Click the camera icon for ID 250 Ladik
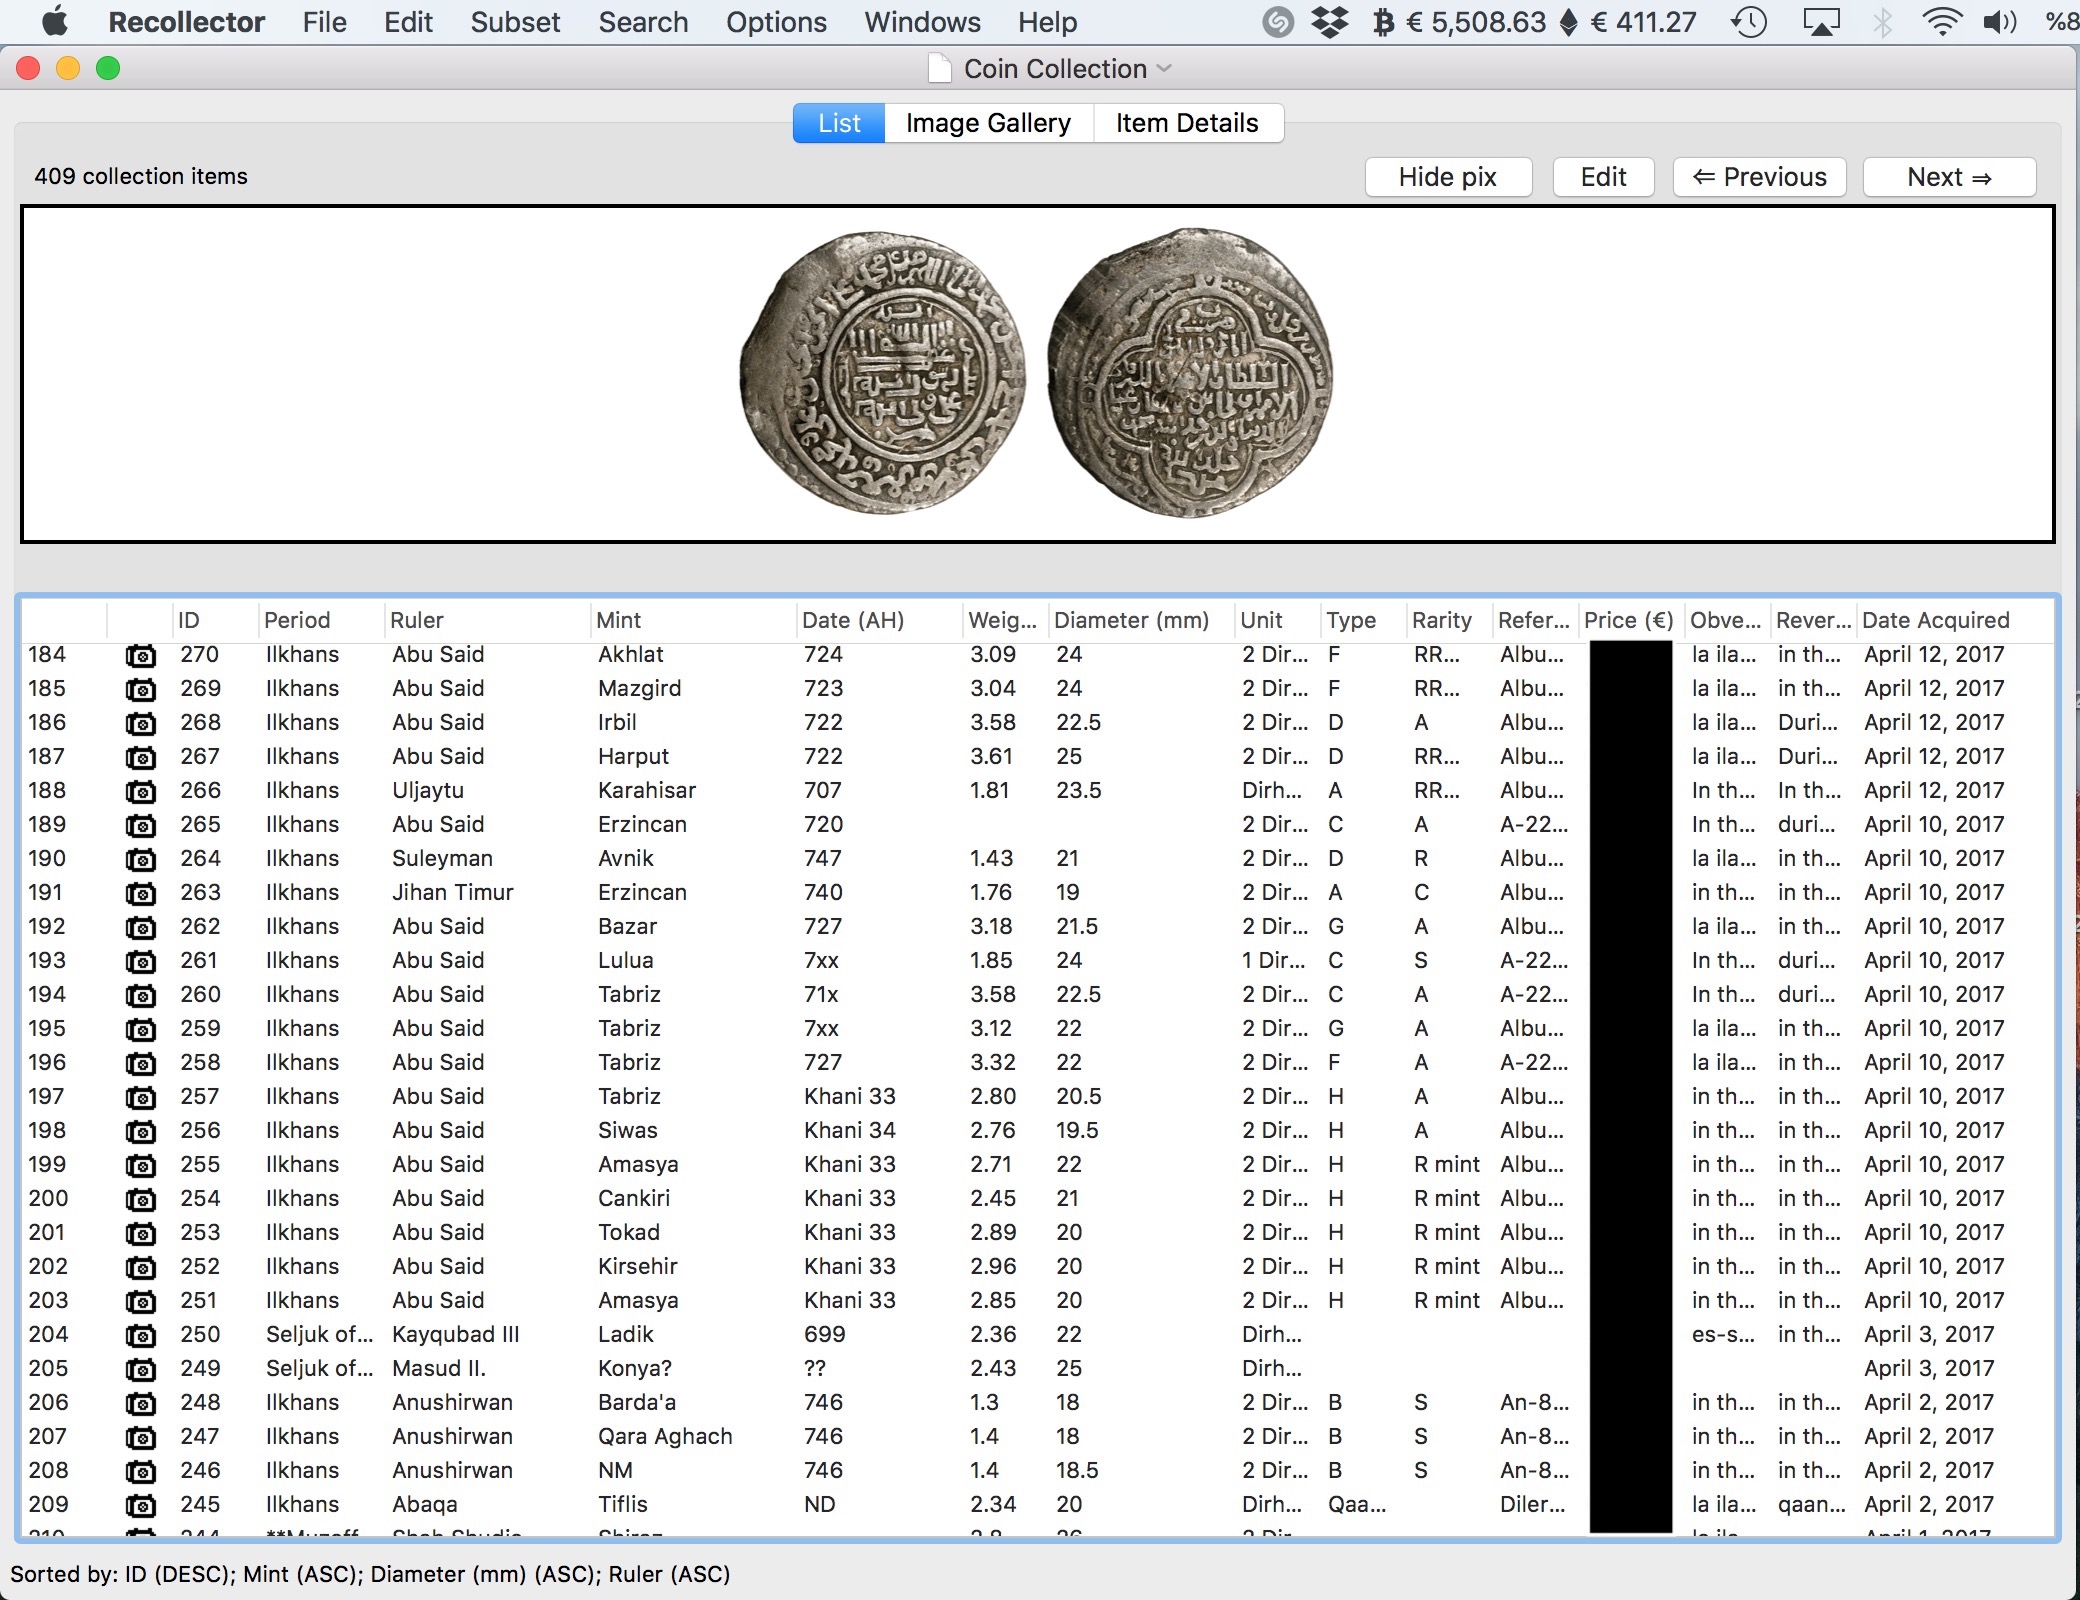2080x1600 pixels. (140, 1336)
